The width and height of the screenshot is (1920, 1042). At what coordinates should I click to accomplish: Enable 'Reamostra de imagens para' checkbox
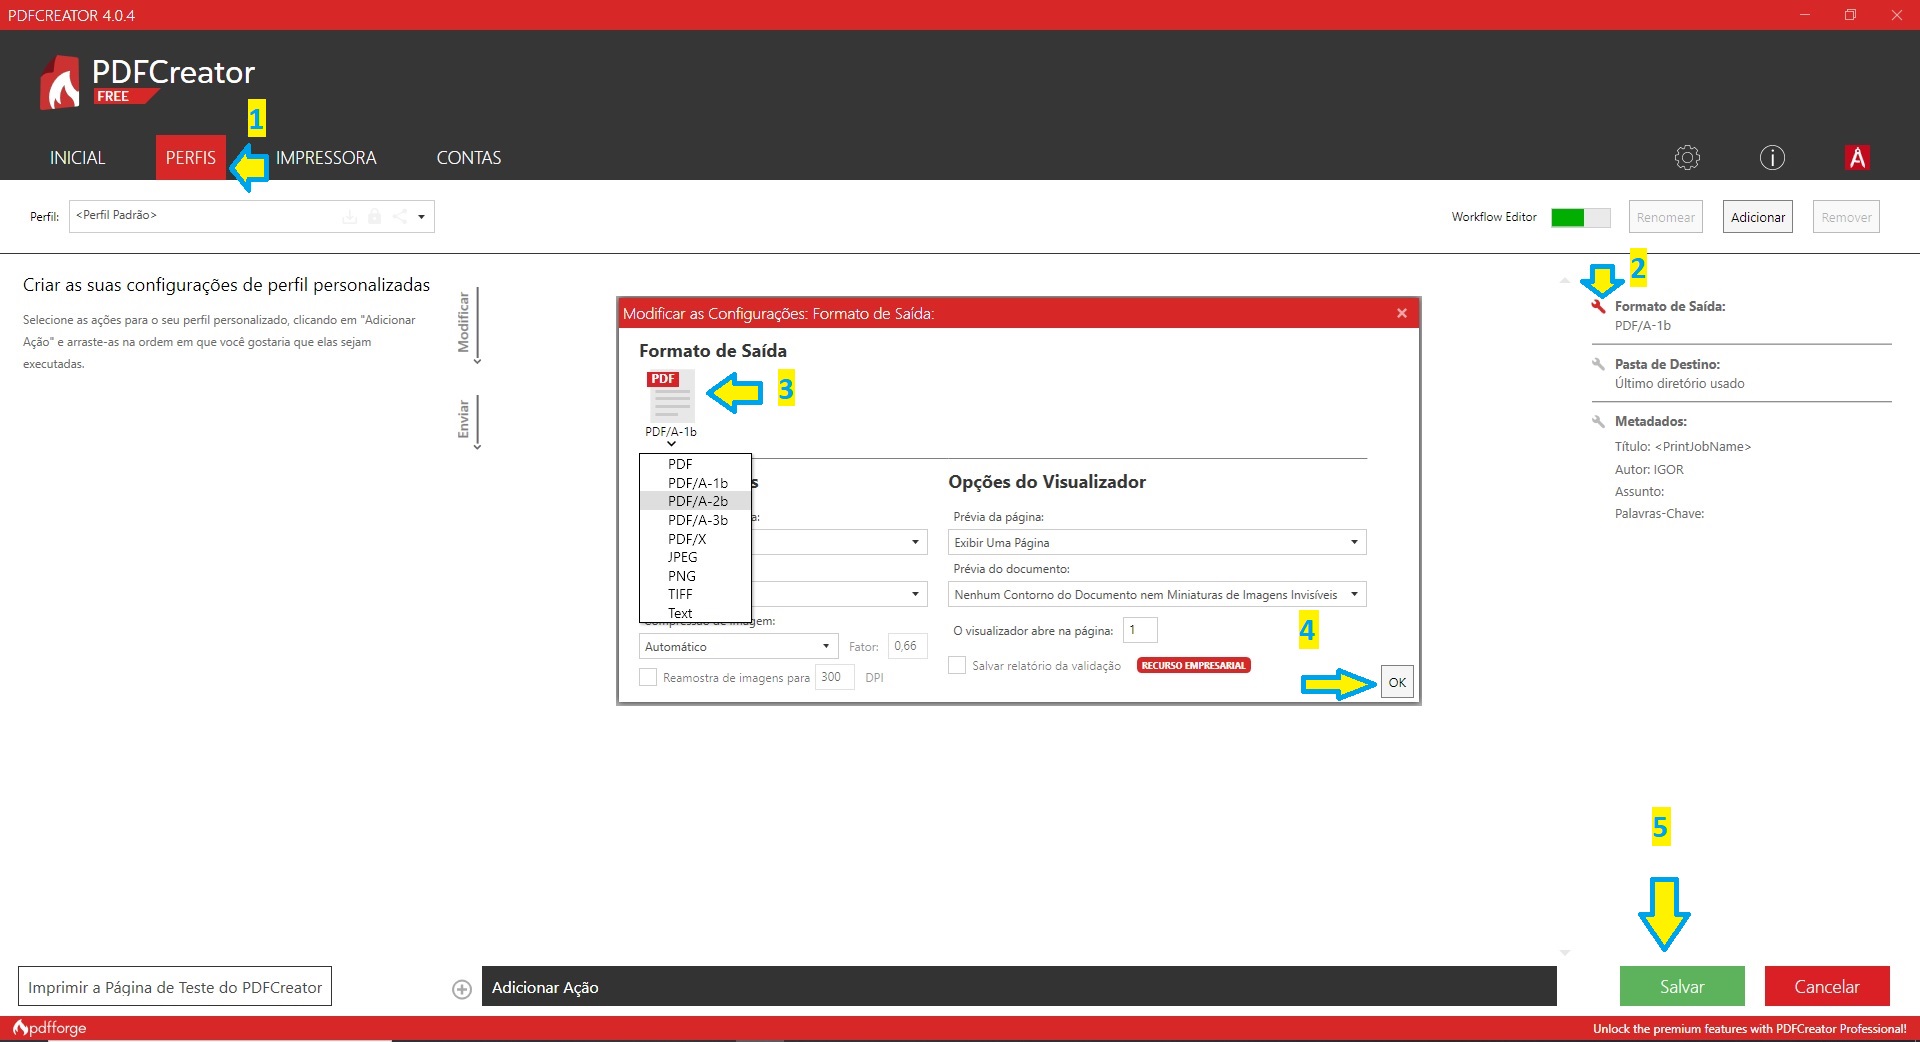tap(648, 678)
